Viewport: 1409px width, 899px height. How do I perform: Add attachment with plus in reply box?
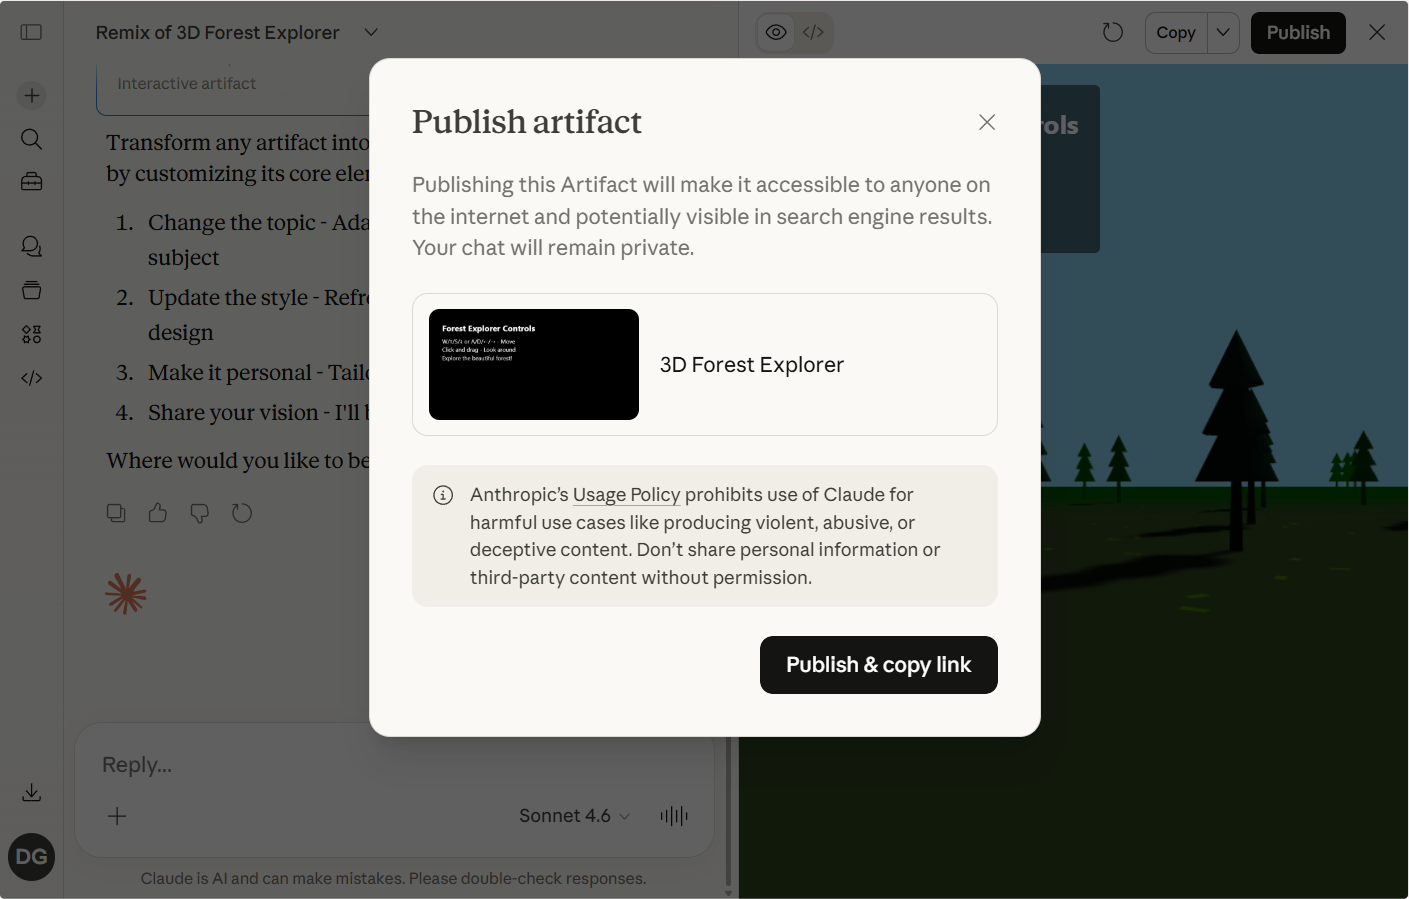tap(117, 816)
